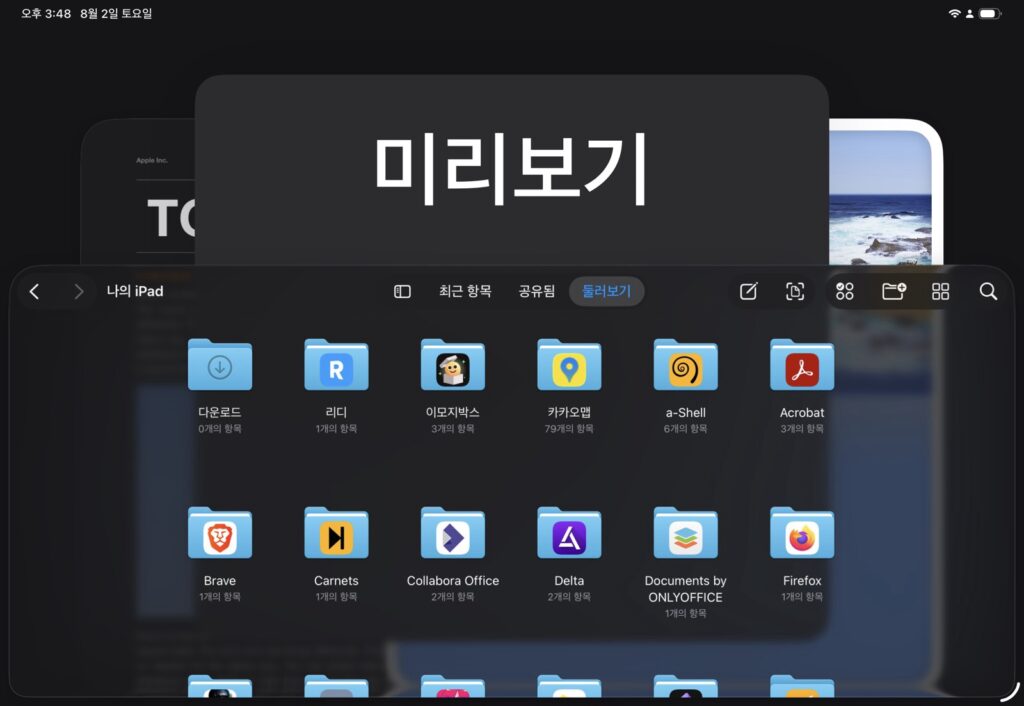1024x706 pixels.
Task: Go back with the left chevron
Action: point(35,291)
